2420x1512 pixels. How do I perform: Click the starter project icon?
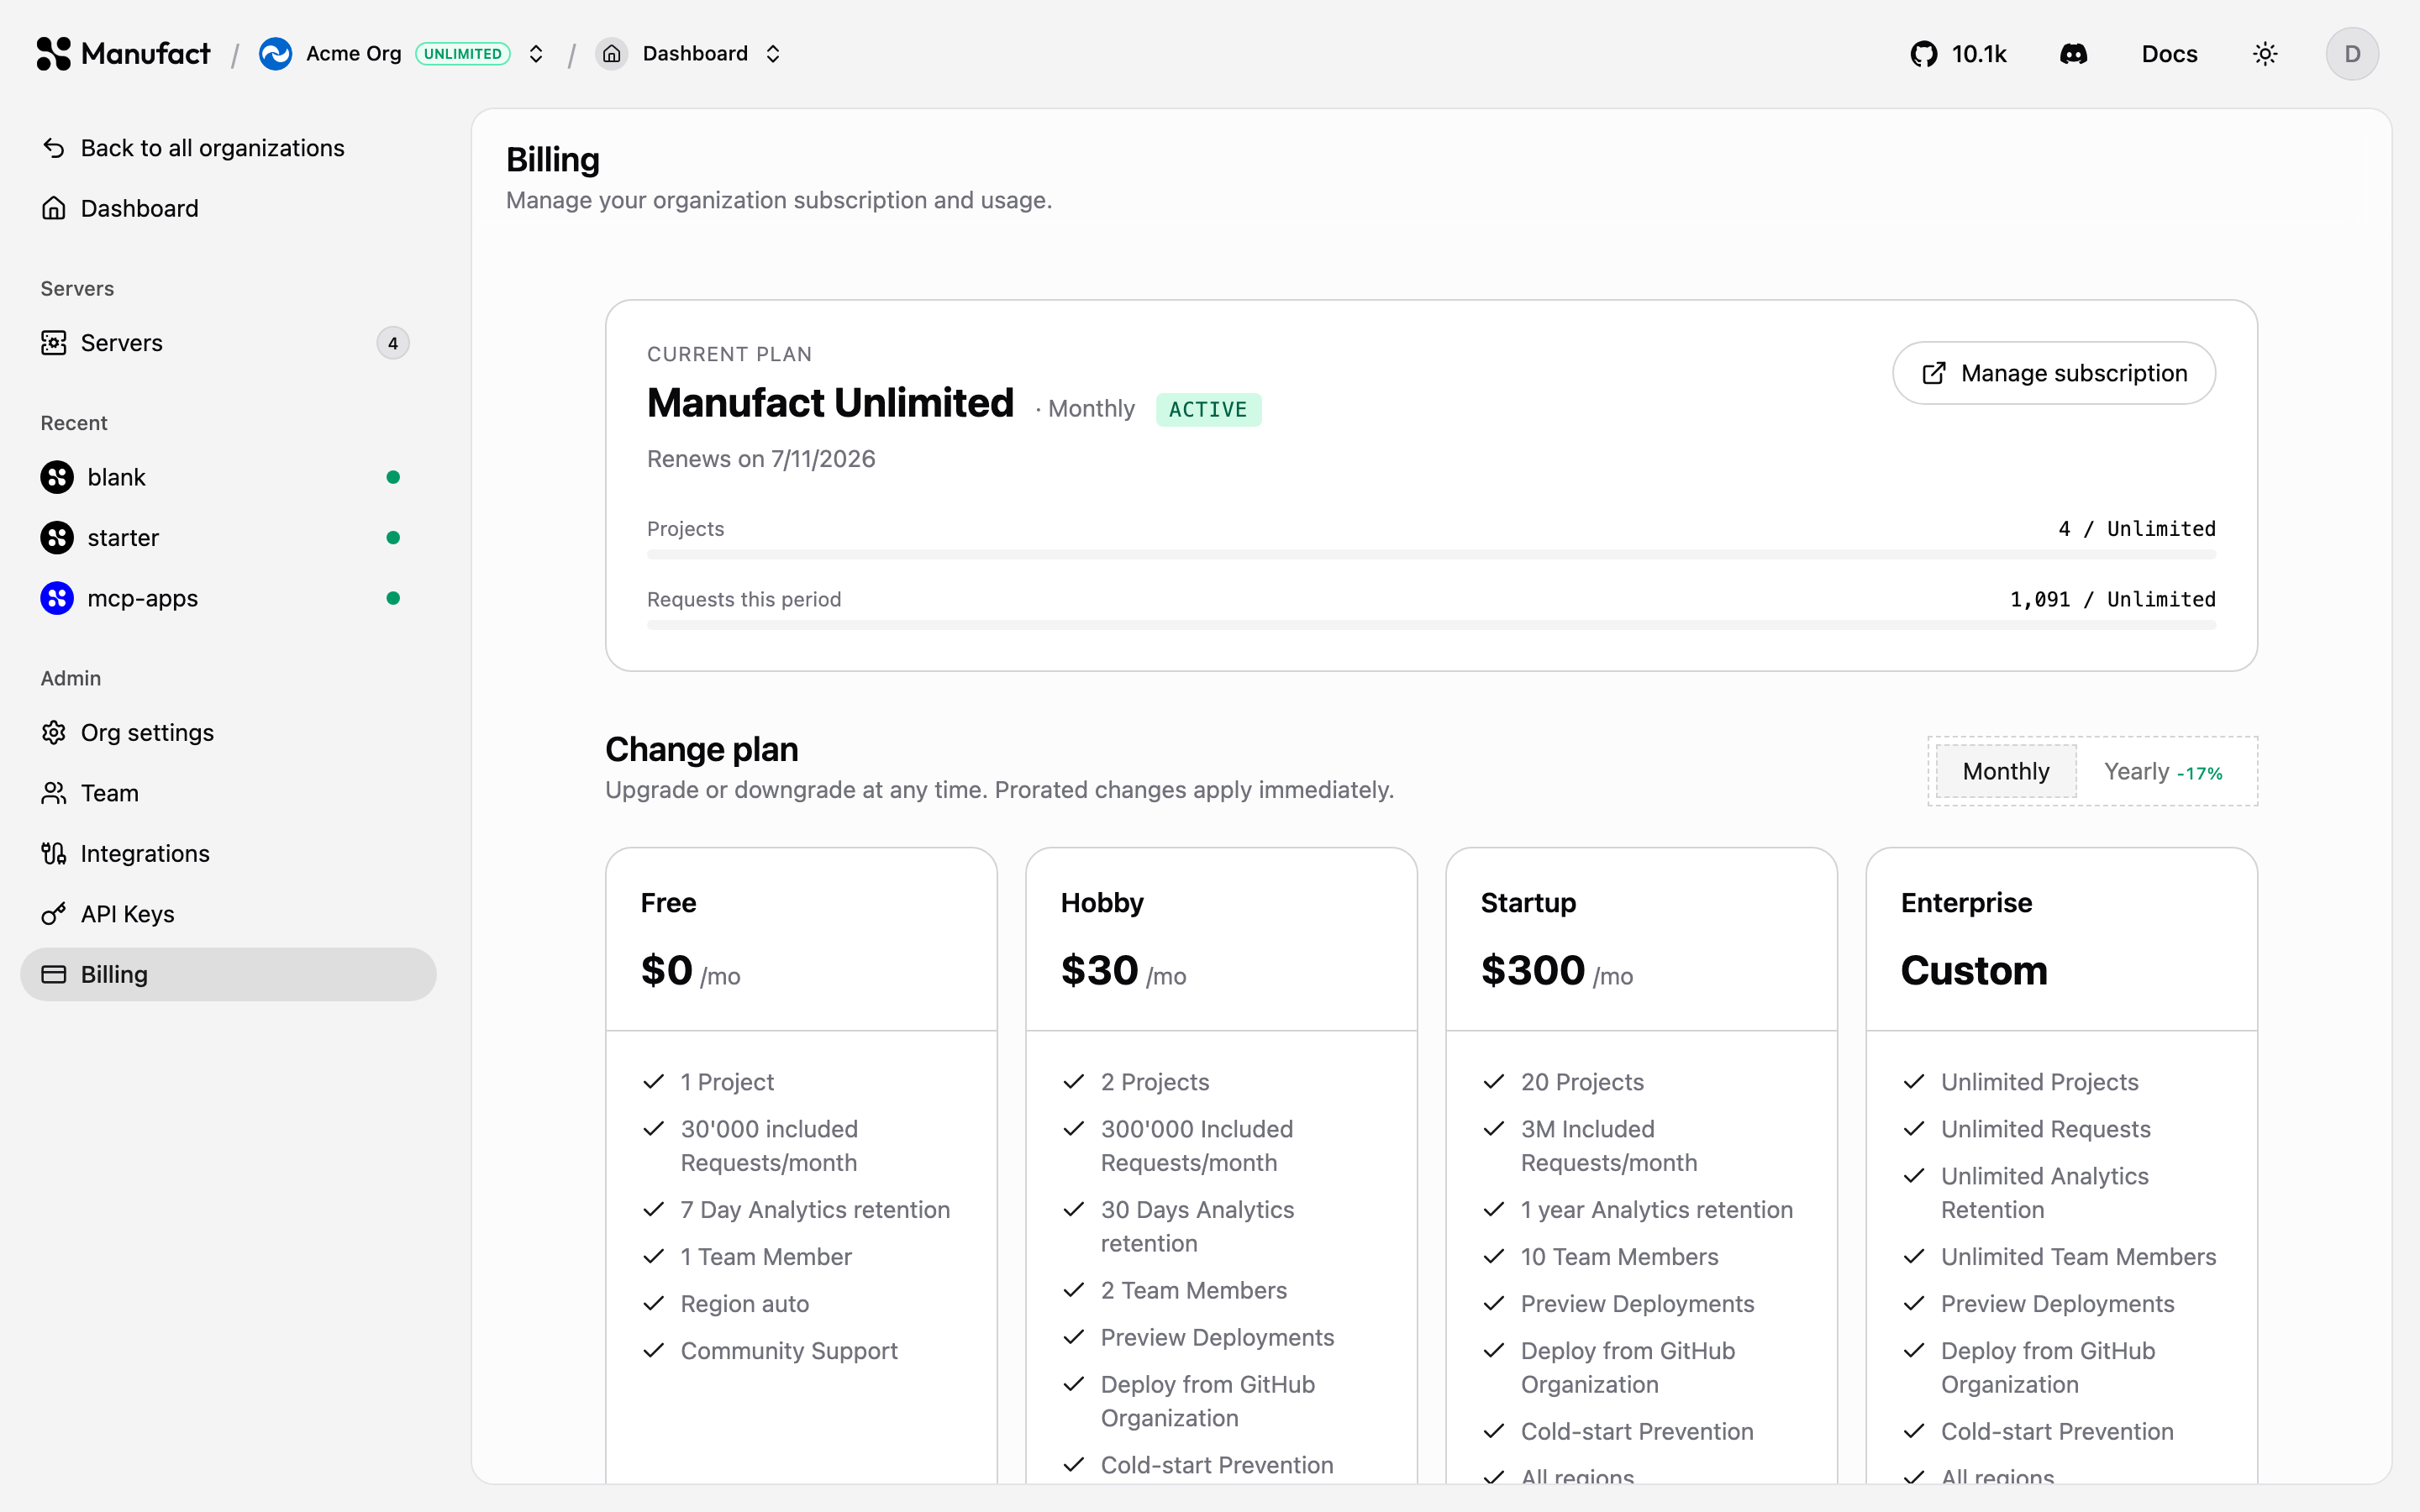pos(57,538)
